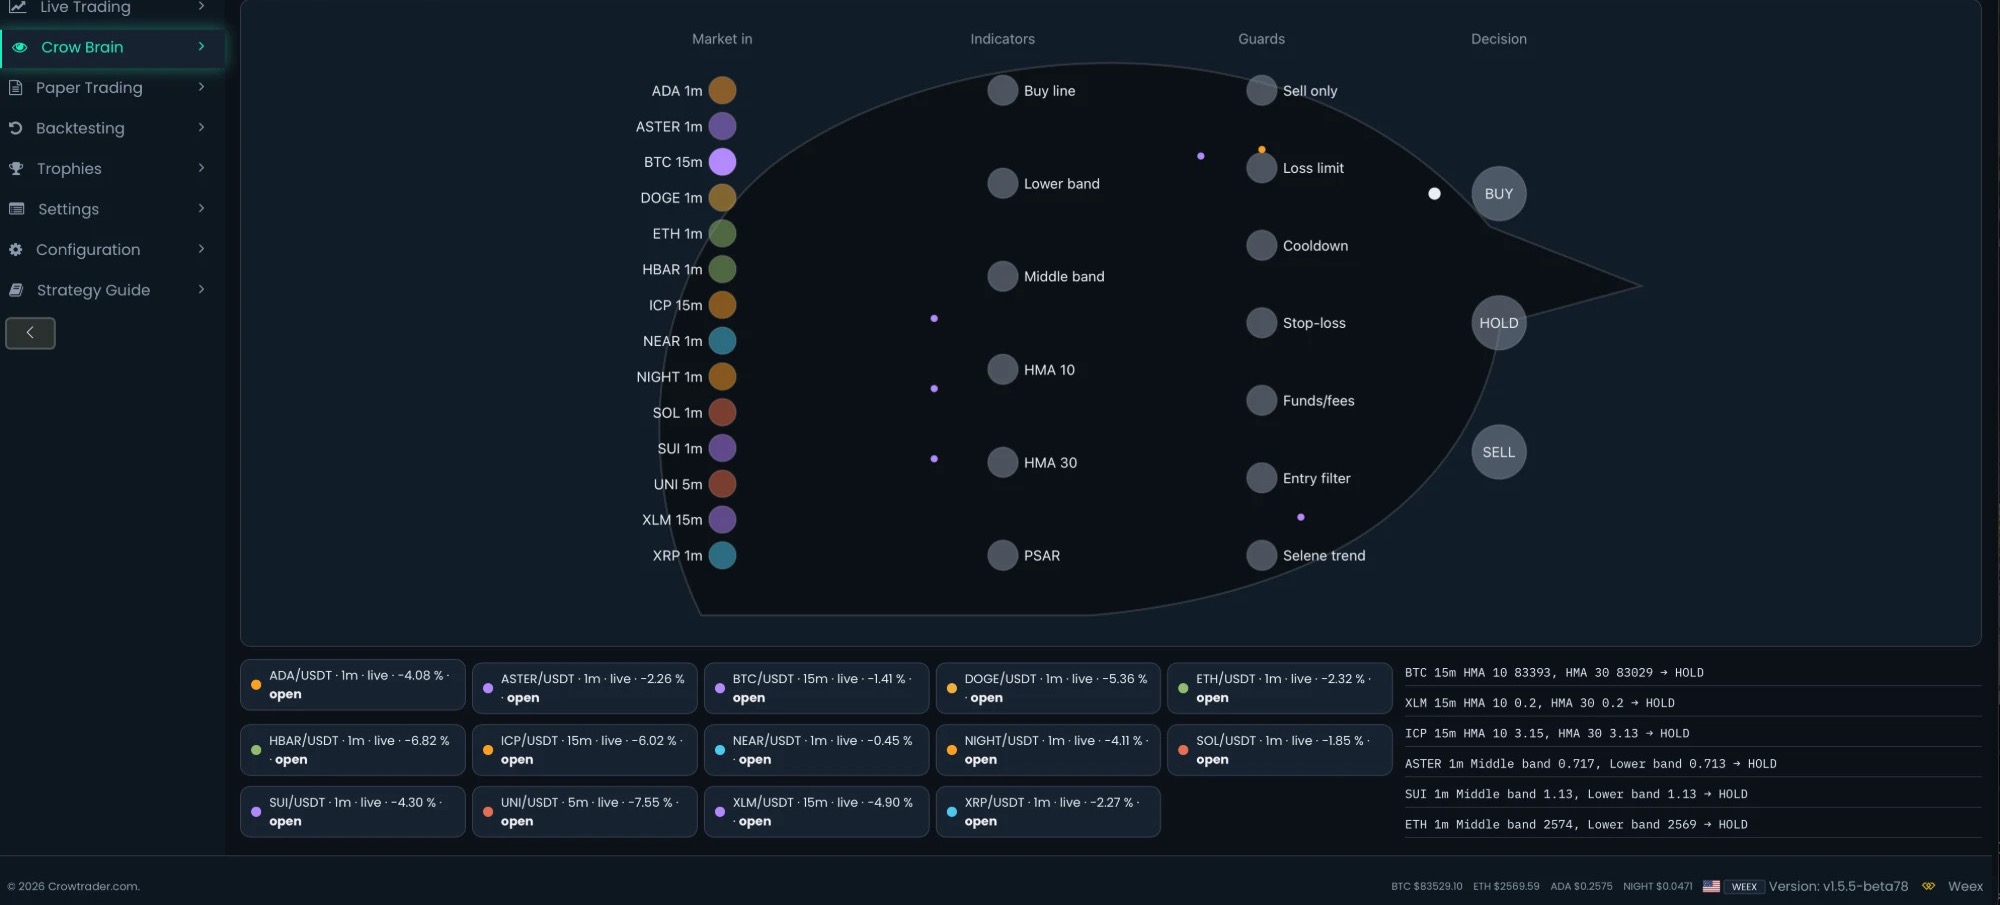Open the Strategy Guide menu item
The height and width of the screenshot is (905, 2000).
click(x=112, y=290)
